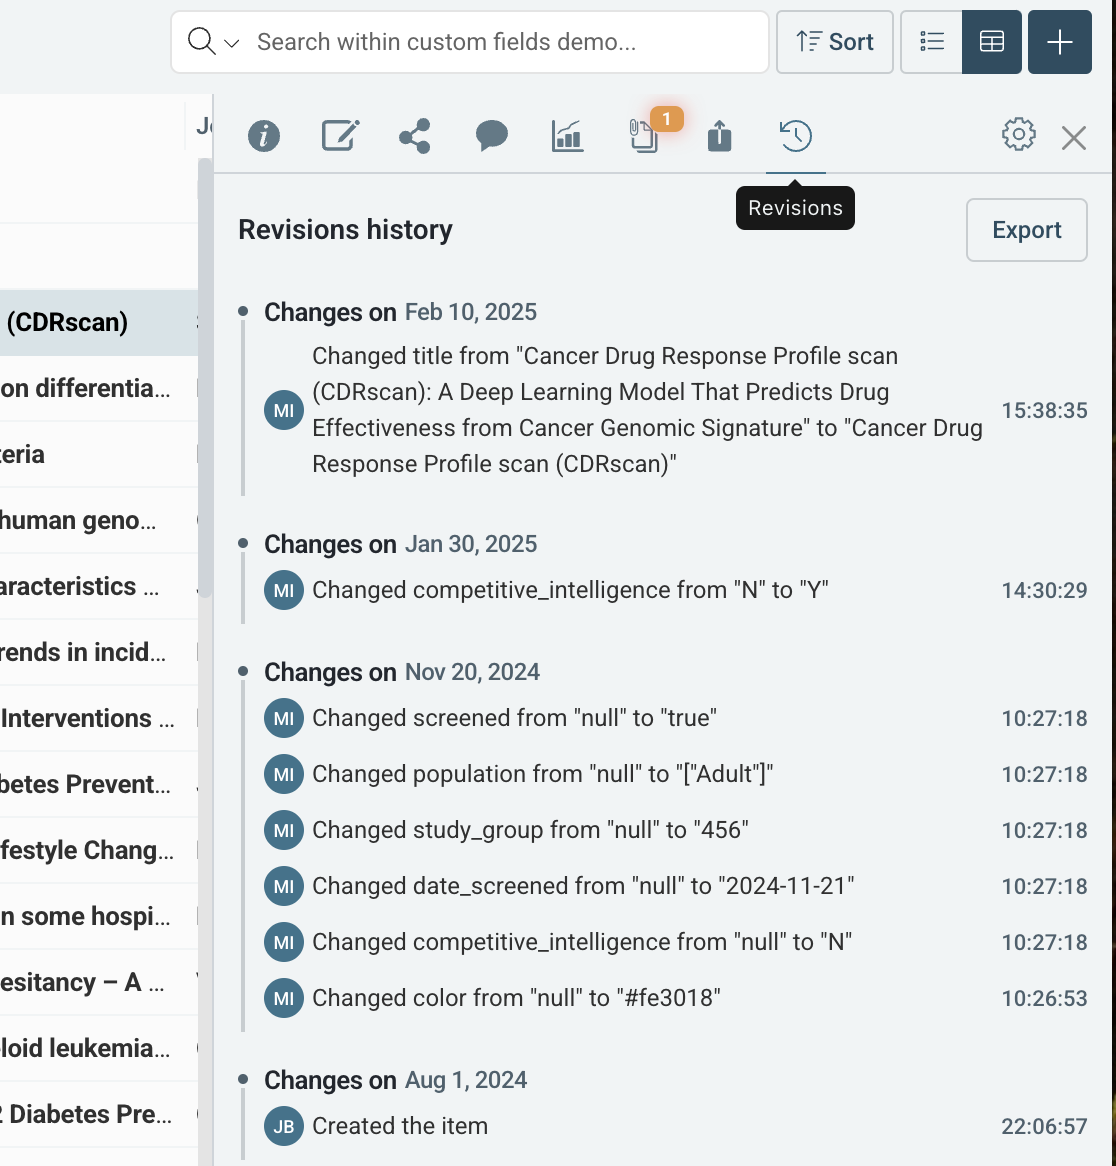Select the 'human geno...' list row
This screenshot has height=1166, width=1116.
pos(99,521)
